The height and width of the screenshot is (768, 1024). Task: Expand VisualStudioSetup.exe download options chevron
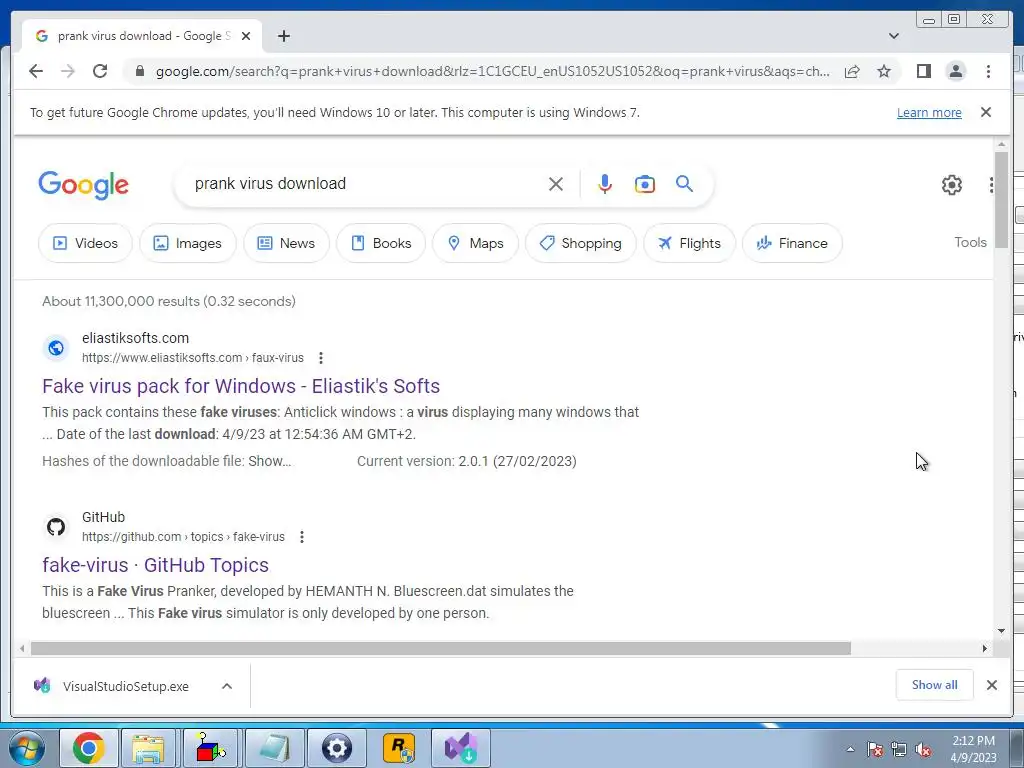227,686
